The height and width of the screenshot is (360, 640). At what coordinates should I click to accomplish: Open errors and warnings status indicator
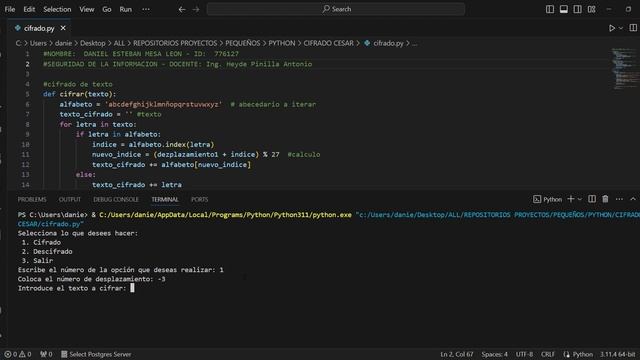pyautogui.click(x=18, y=354)
